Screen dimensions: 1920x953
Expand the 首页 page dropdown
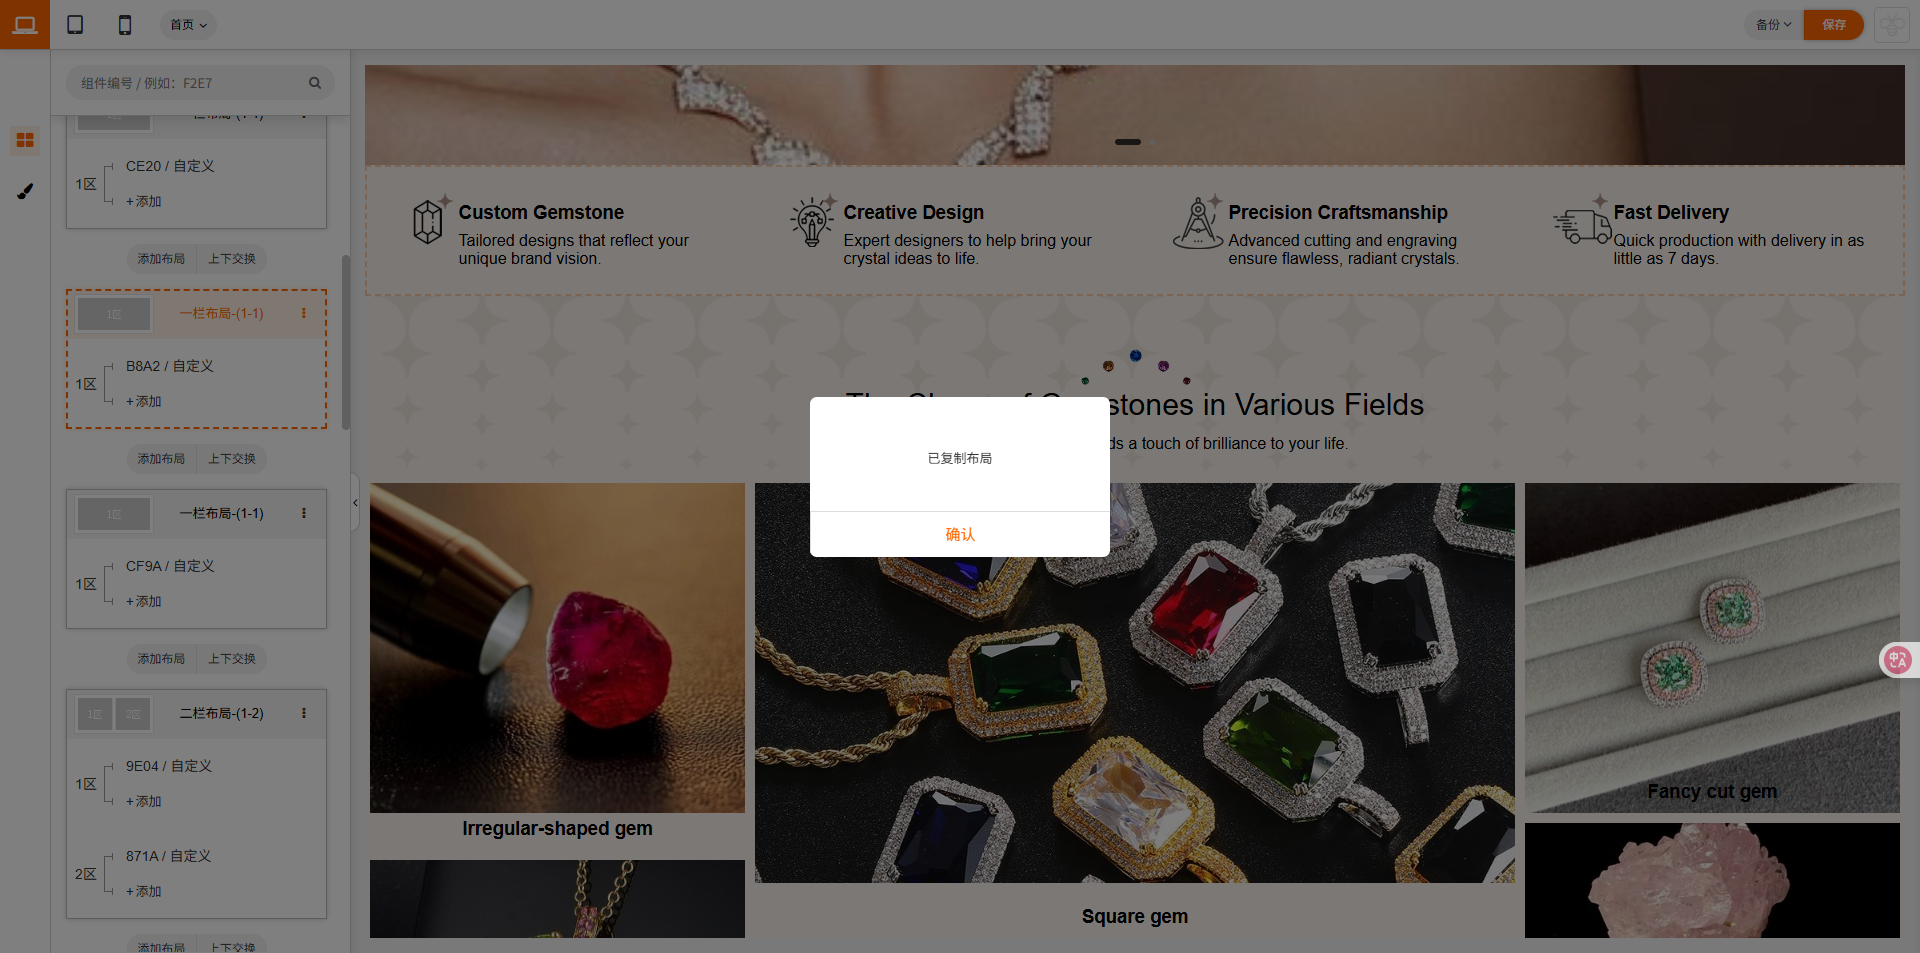click(x=188, y=24)
